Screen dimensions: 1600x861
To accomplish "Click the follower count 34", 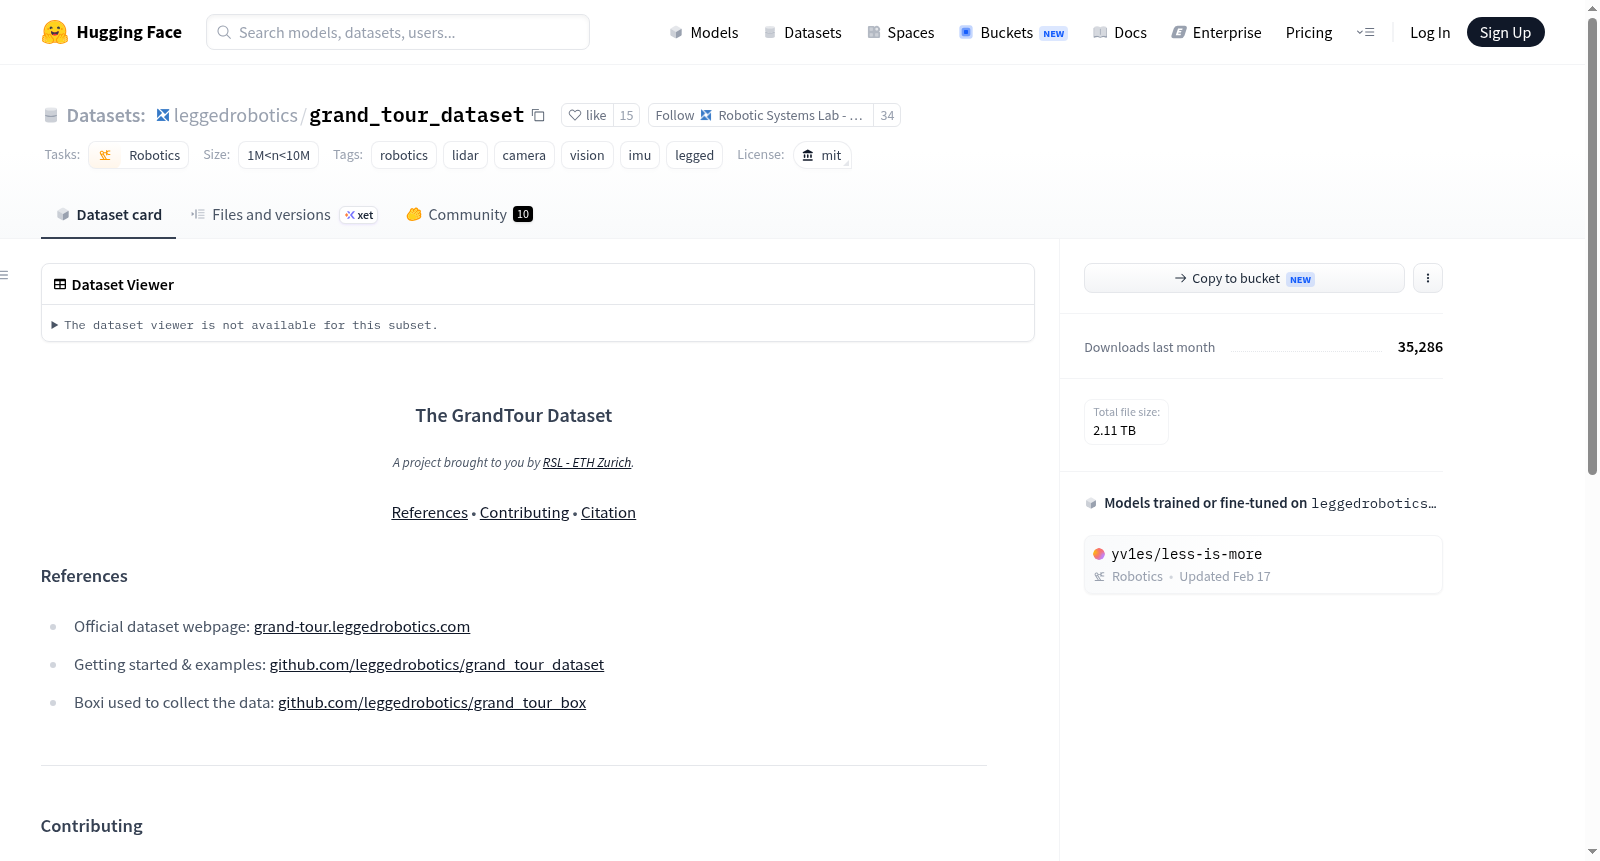I will click(887, 115).
